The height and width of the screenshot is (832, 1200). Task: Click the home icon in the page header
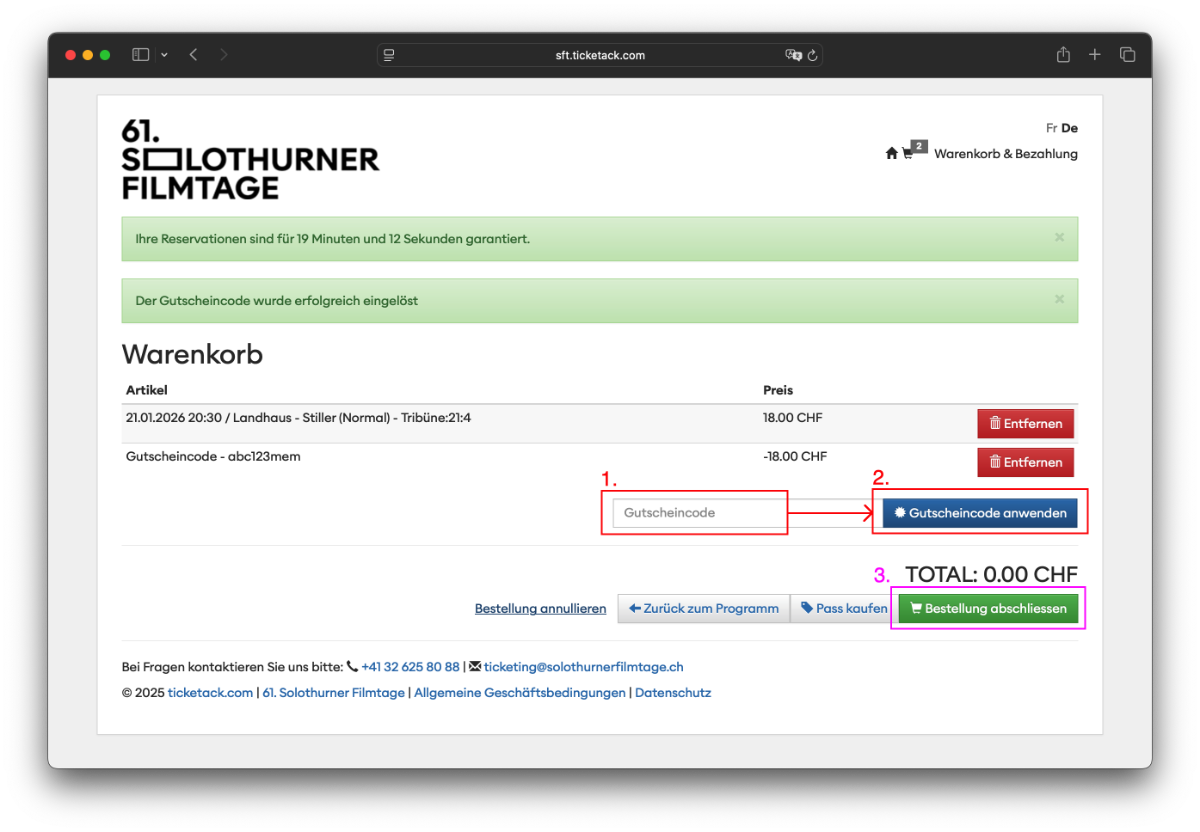[891, 153]
